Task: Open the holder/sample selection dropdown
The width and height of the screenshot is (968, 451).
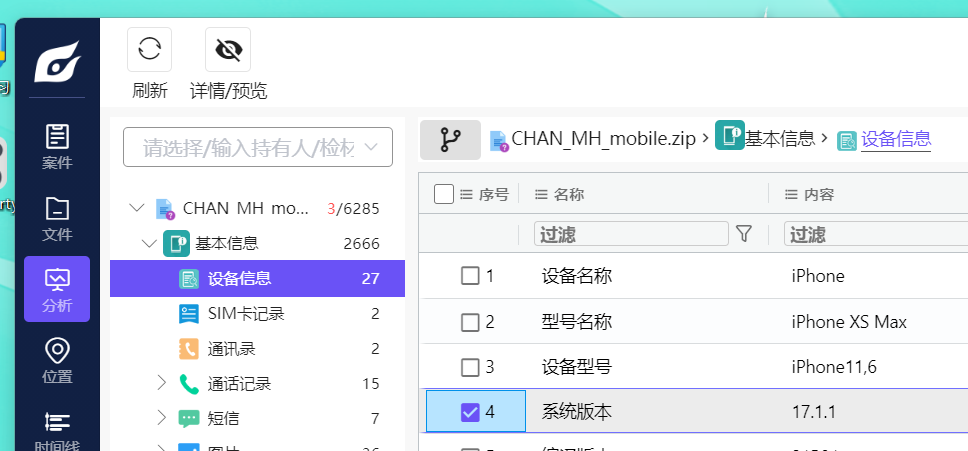Action: (x=257, y=148)
